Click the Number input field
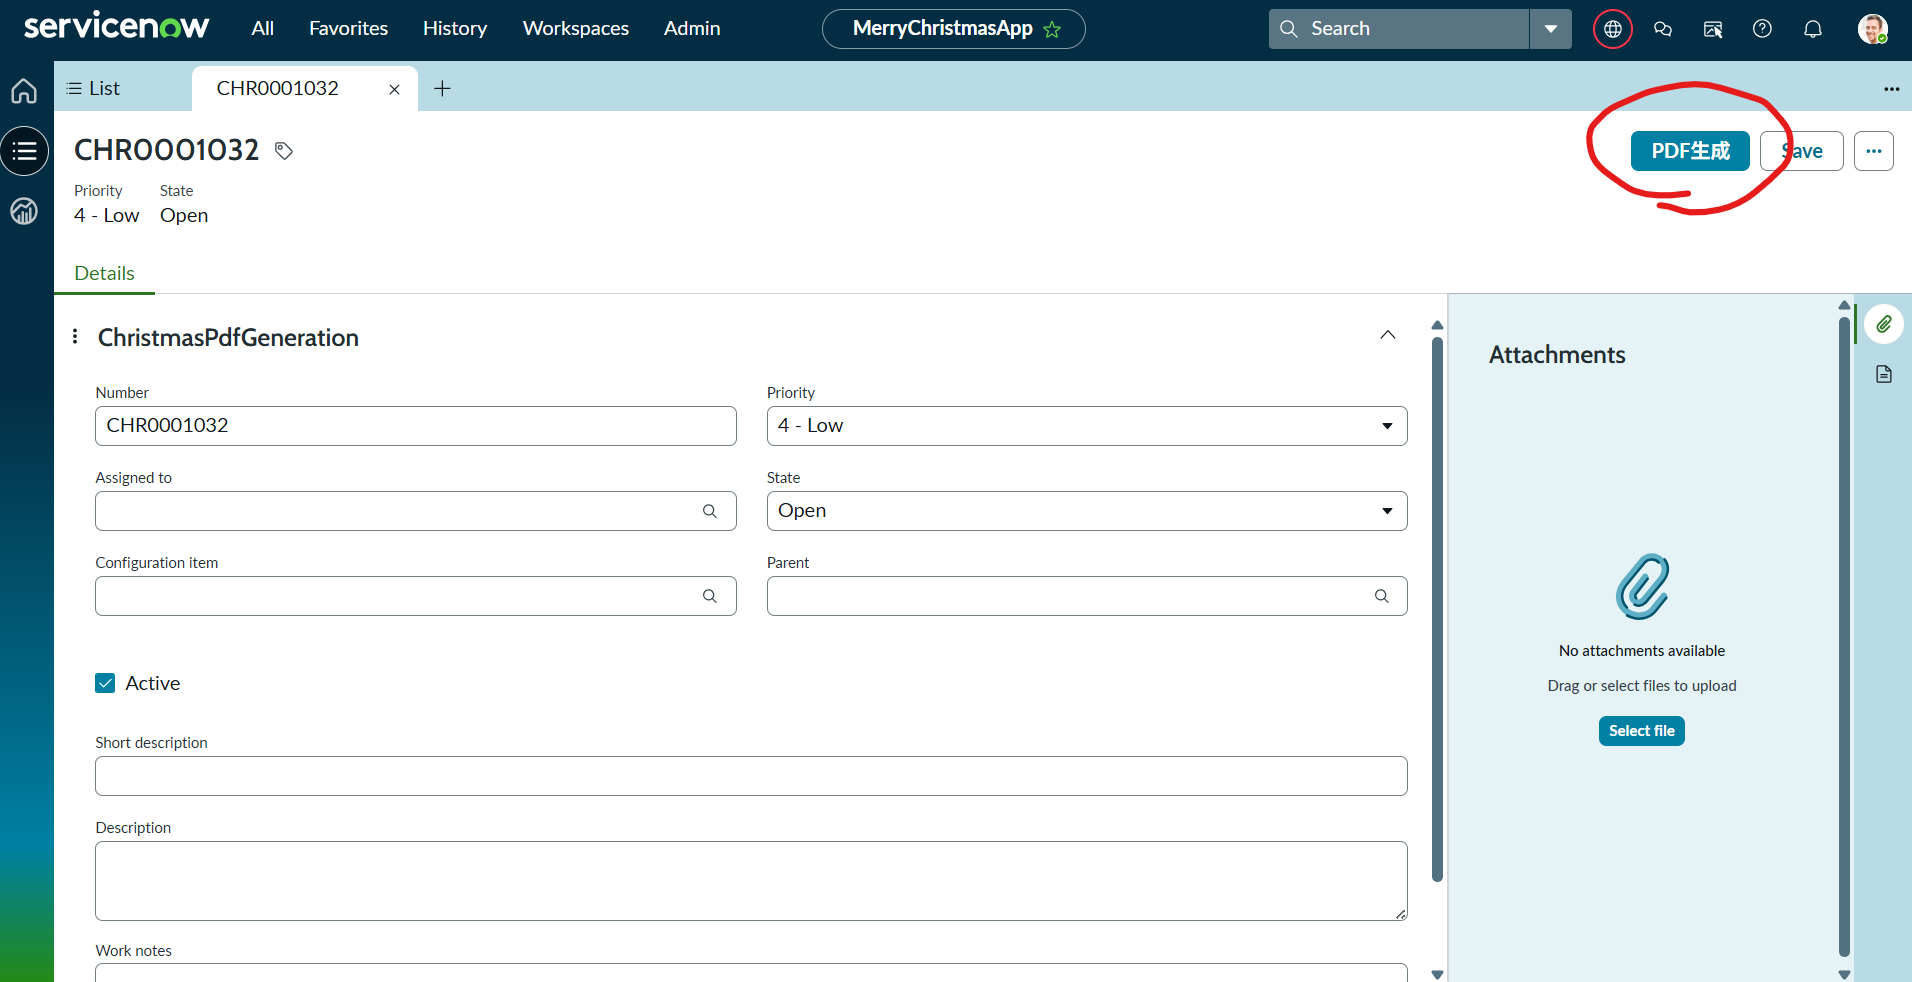 tap(416, 426)
